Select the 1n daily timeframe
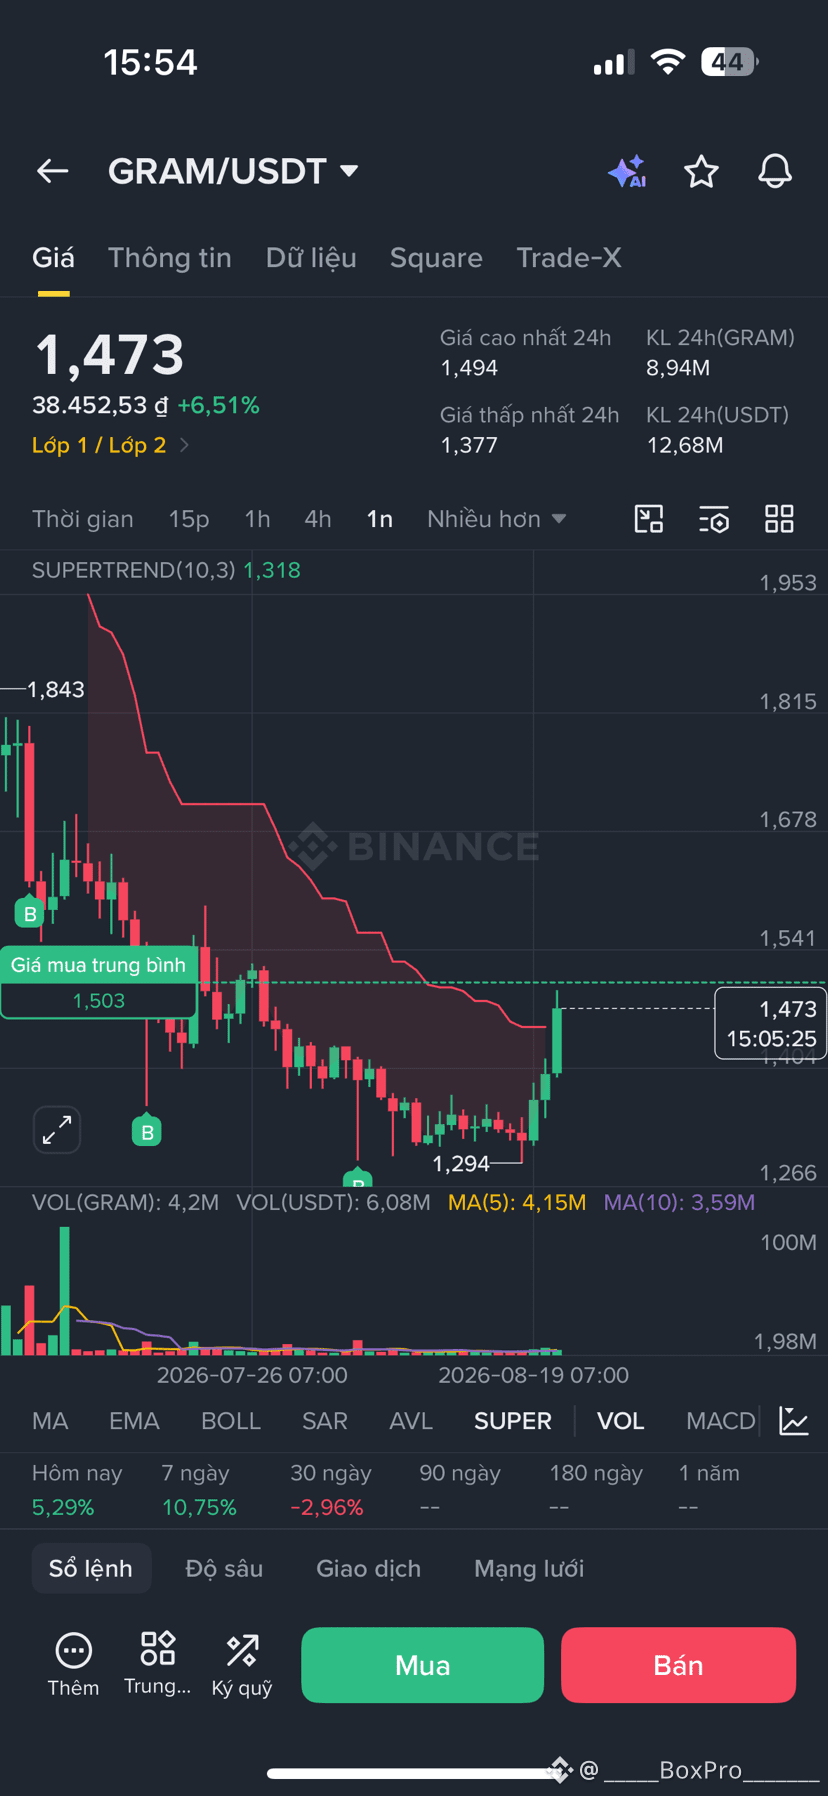The image size is (828, 1796). 380,519
